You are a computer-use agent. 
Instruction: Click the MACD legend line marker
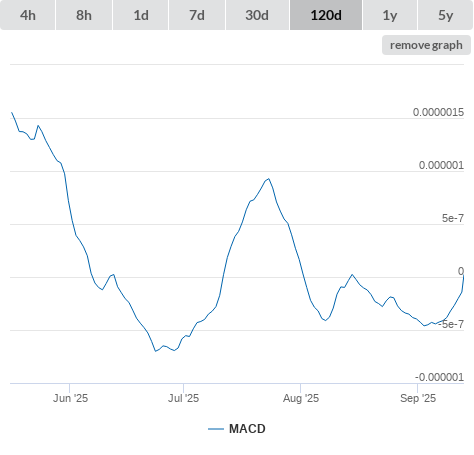tap(216, 429)
